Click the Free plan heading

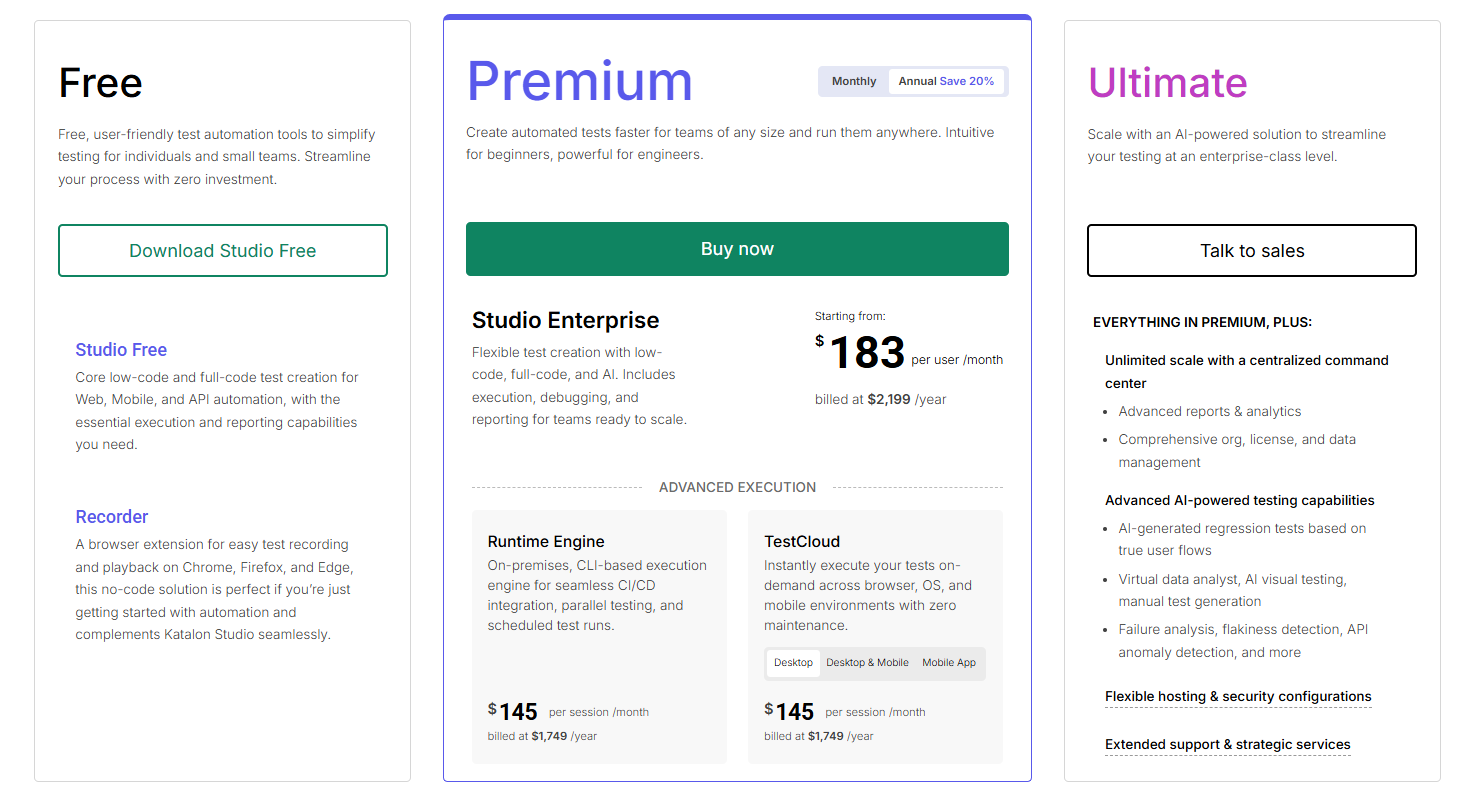[100, 83]
